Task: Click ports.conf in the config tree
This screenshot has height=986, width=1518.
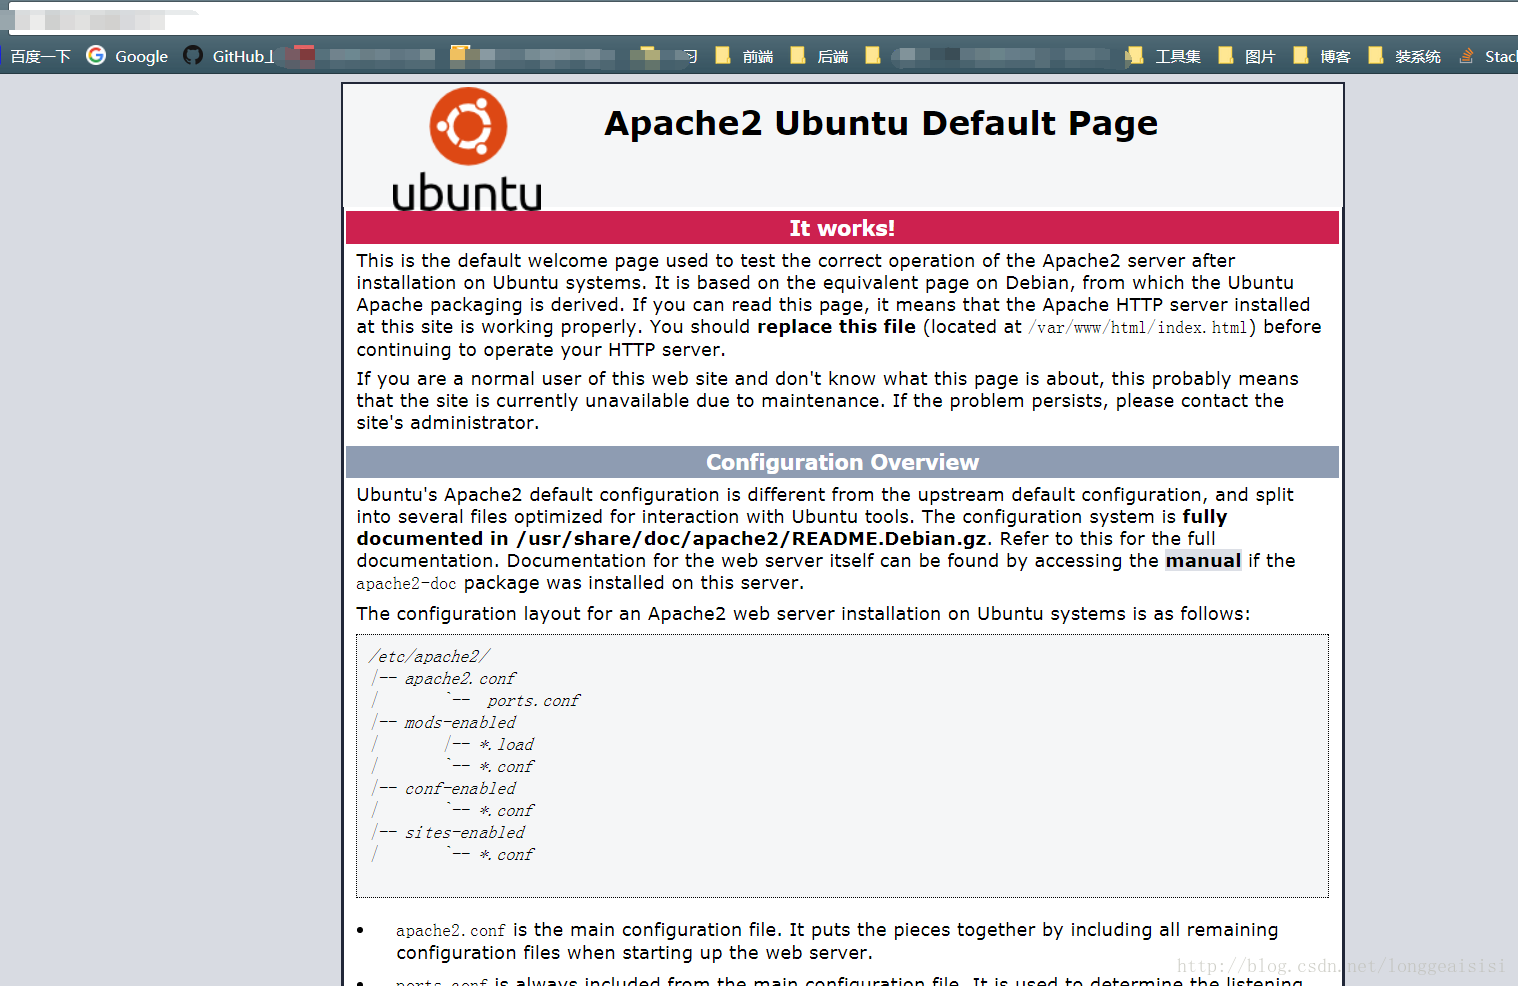Action: 533,701
